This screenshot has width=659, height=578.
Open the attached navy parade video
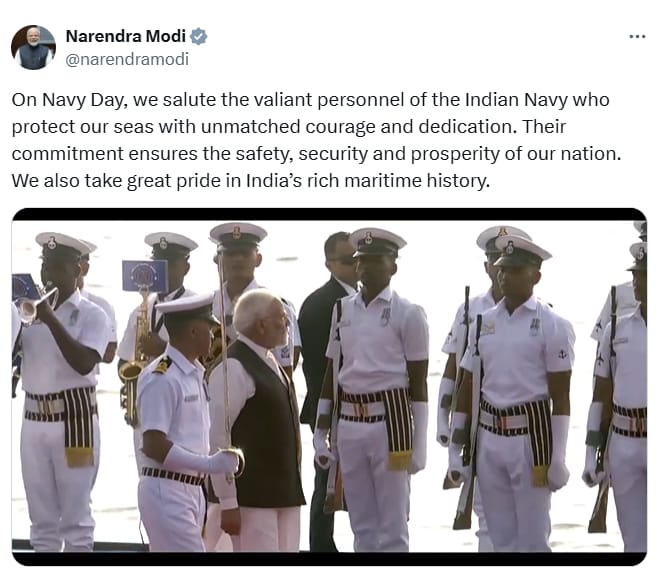(329, 387)
